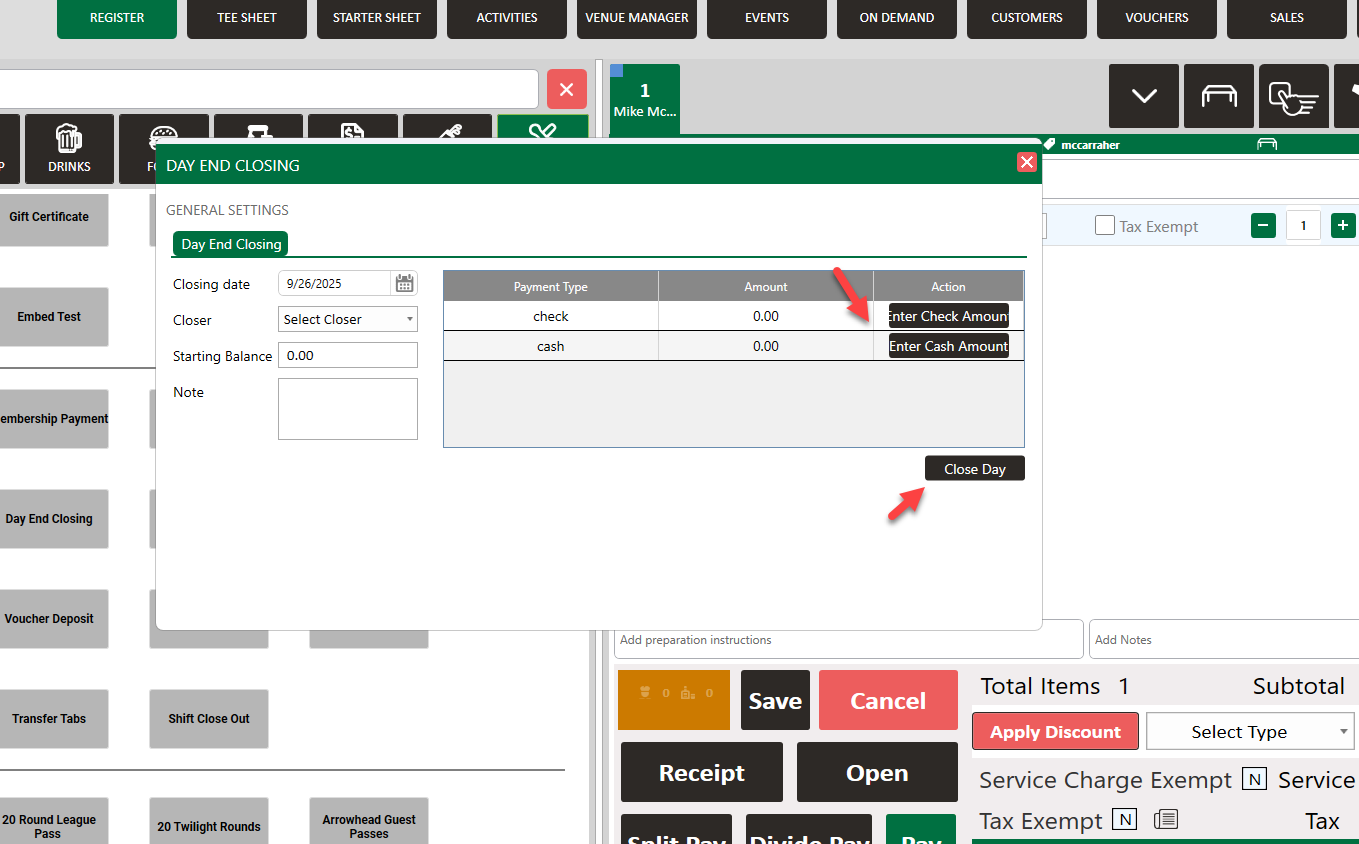Open the closing date calendar picker
1359x844 pixels.
coord(404,283)
